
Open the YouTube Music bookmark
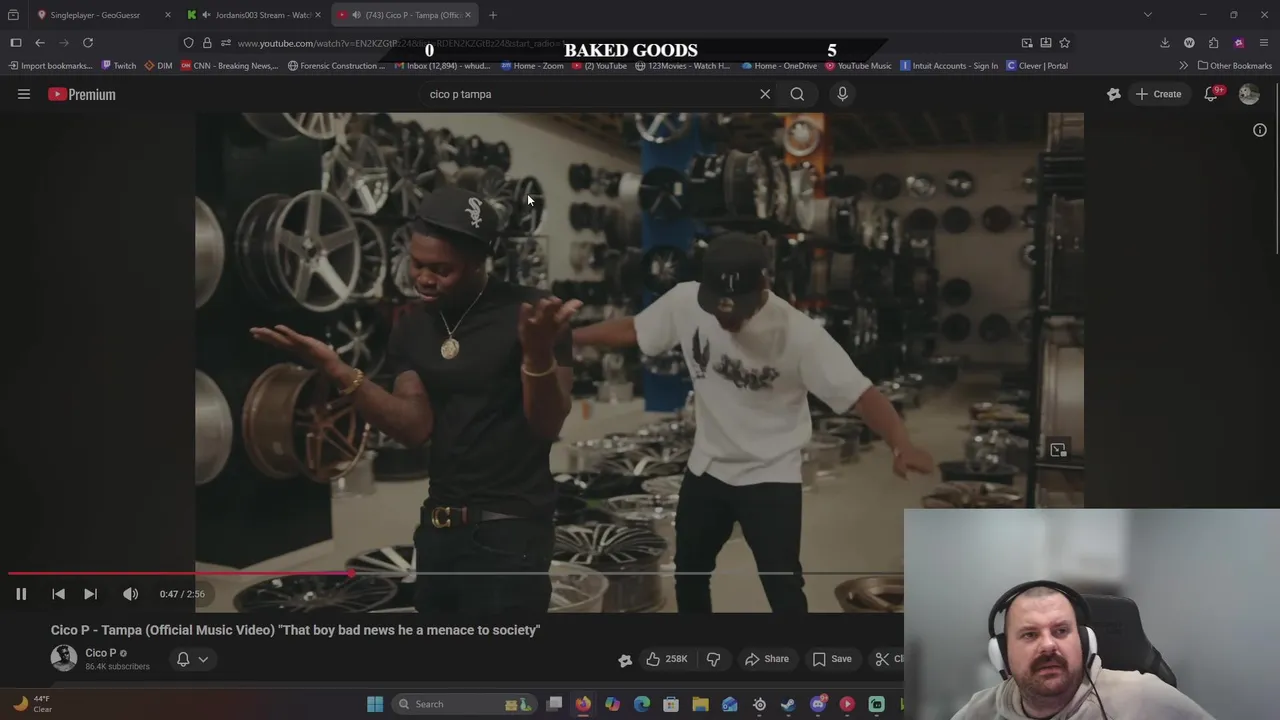point(858,66)
